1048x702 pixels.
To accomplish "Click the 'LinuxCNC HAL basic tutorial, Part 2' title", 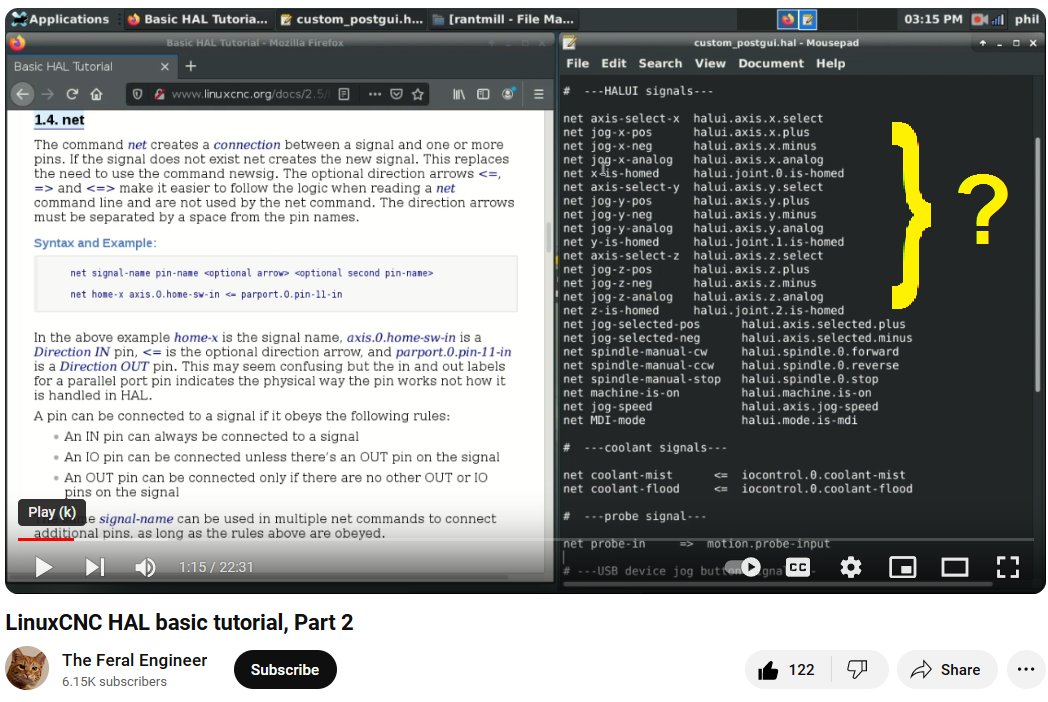I will [179, 622].
